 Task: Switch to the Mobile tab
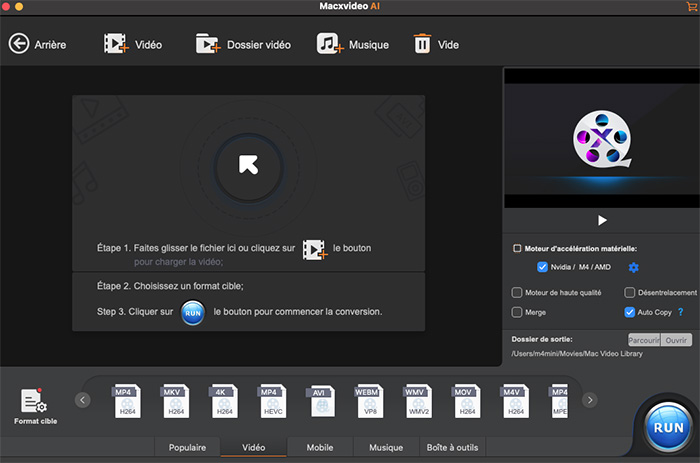(x=320, y=447)
